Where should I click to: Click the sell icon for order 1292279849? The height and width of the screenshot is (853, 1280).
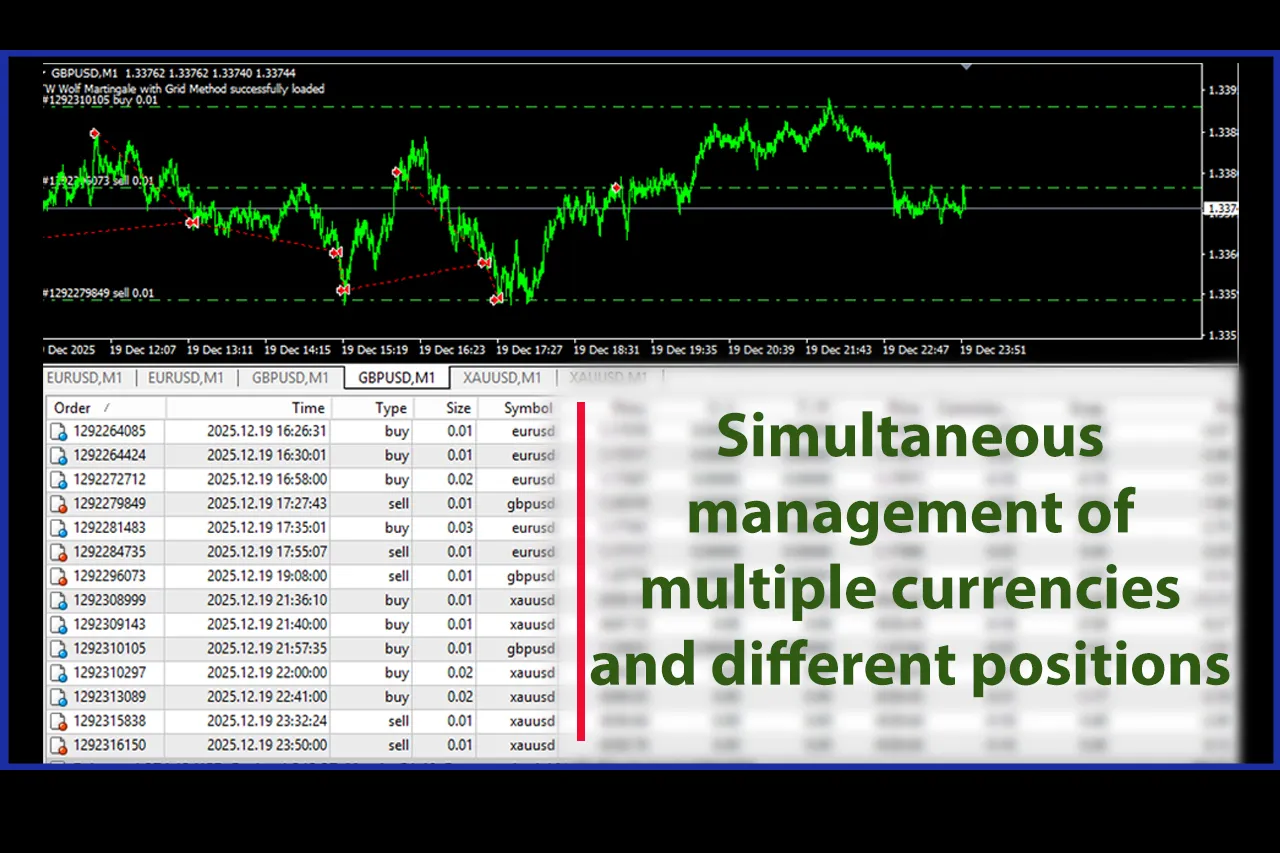[x=59, y=504]
